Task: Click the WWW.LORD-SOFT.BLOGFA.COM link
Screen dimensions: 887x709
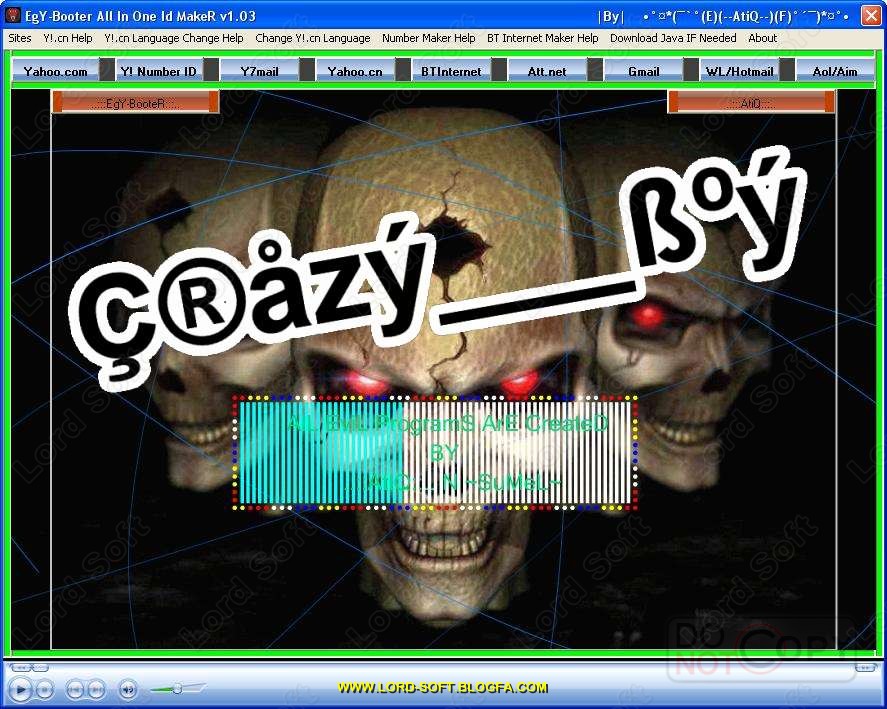Action: tap(443, 688)
